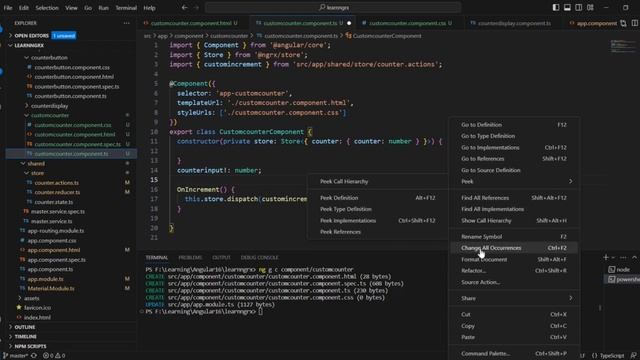
Task: Collapse the counterbutton folder
Action: coord(49,58)
